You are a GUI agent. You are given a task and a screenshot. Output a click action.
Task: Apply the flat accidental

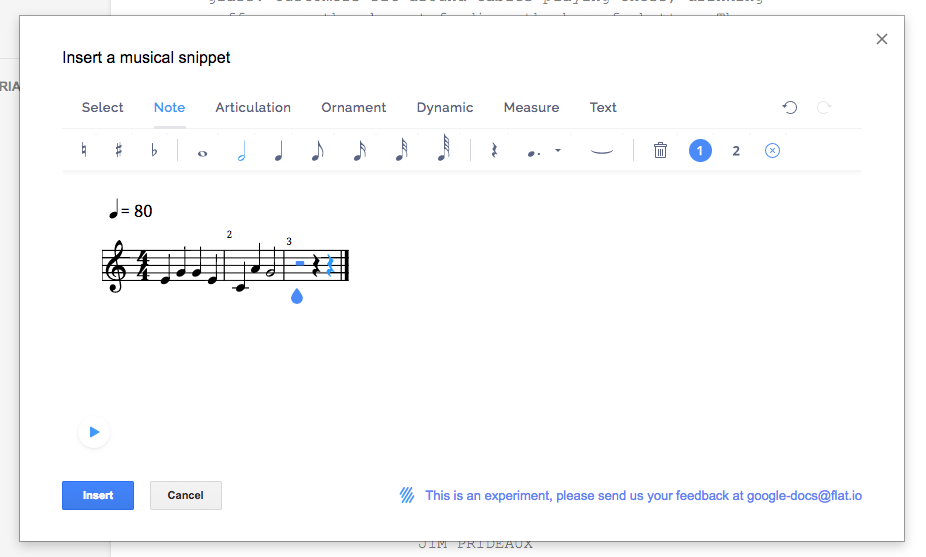(154, 151)
